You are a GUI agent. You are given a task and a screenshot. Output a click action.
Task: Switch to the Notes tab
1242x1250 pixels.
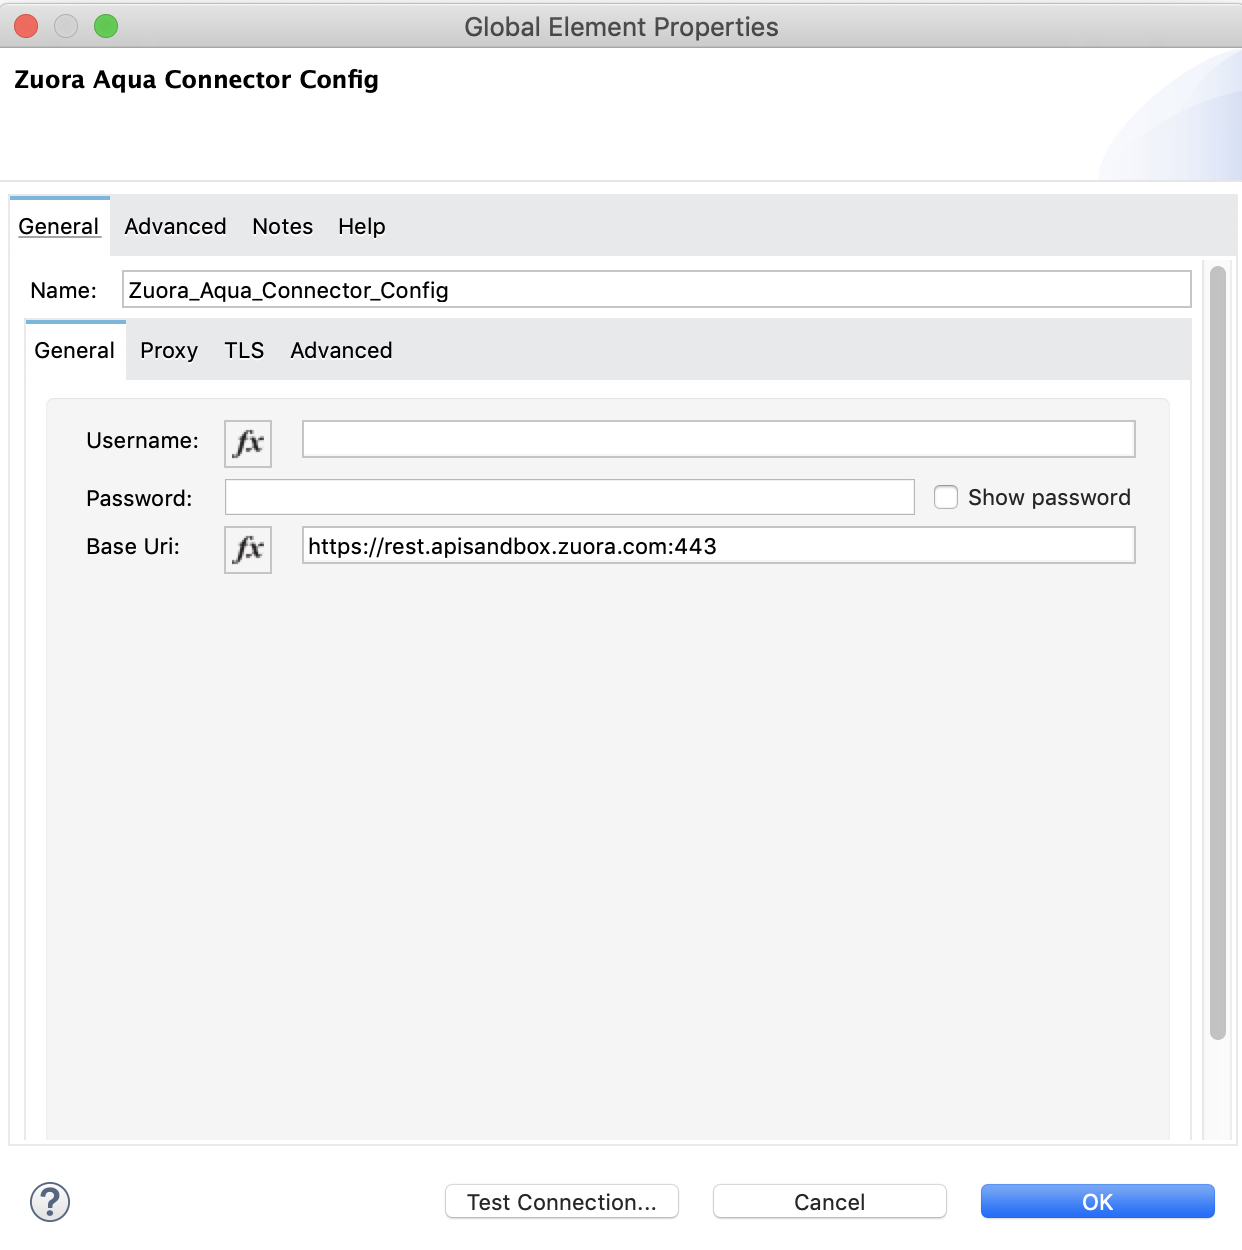click(x=282, y=226)
